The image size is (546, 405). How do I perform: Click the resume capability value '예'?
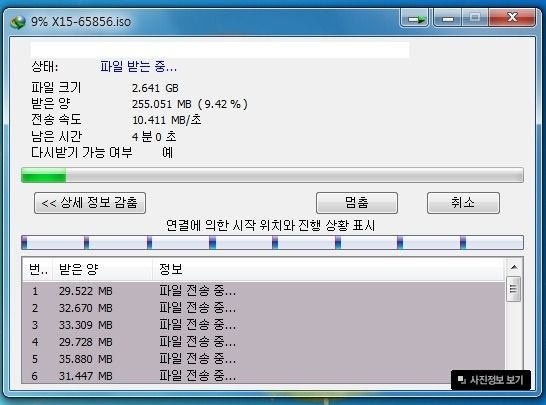coord(167,153)
